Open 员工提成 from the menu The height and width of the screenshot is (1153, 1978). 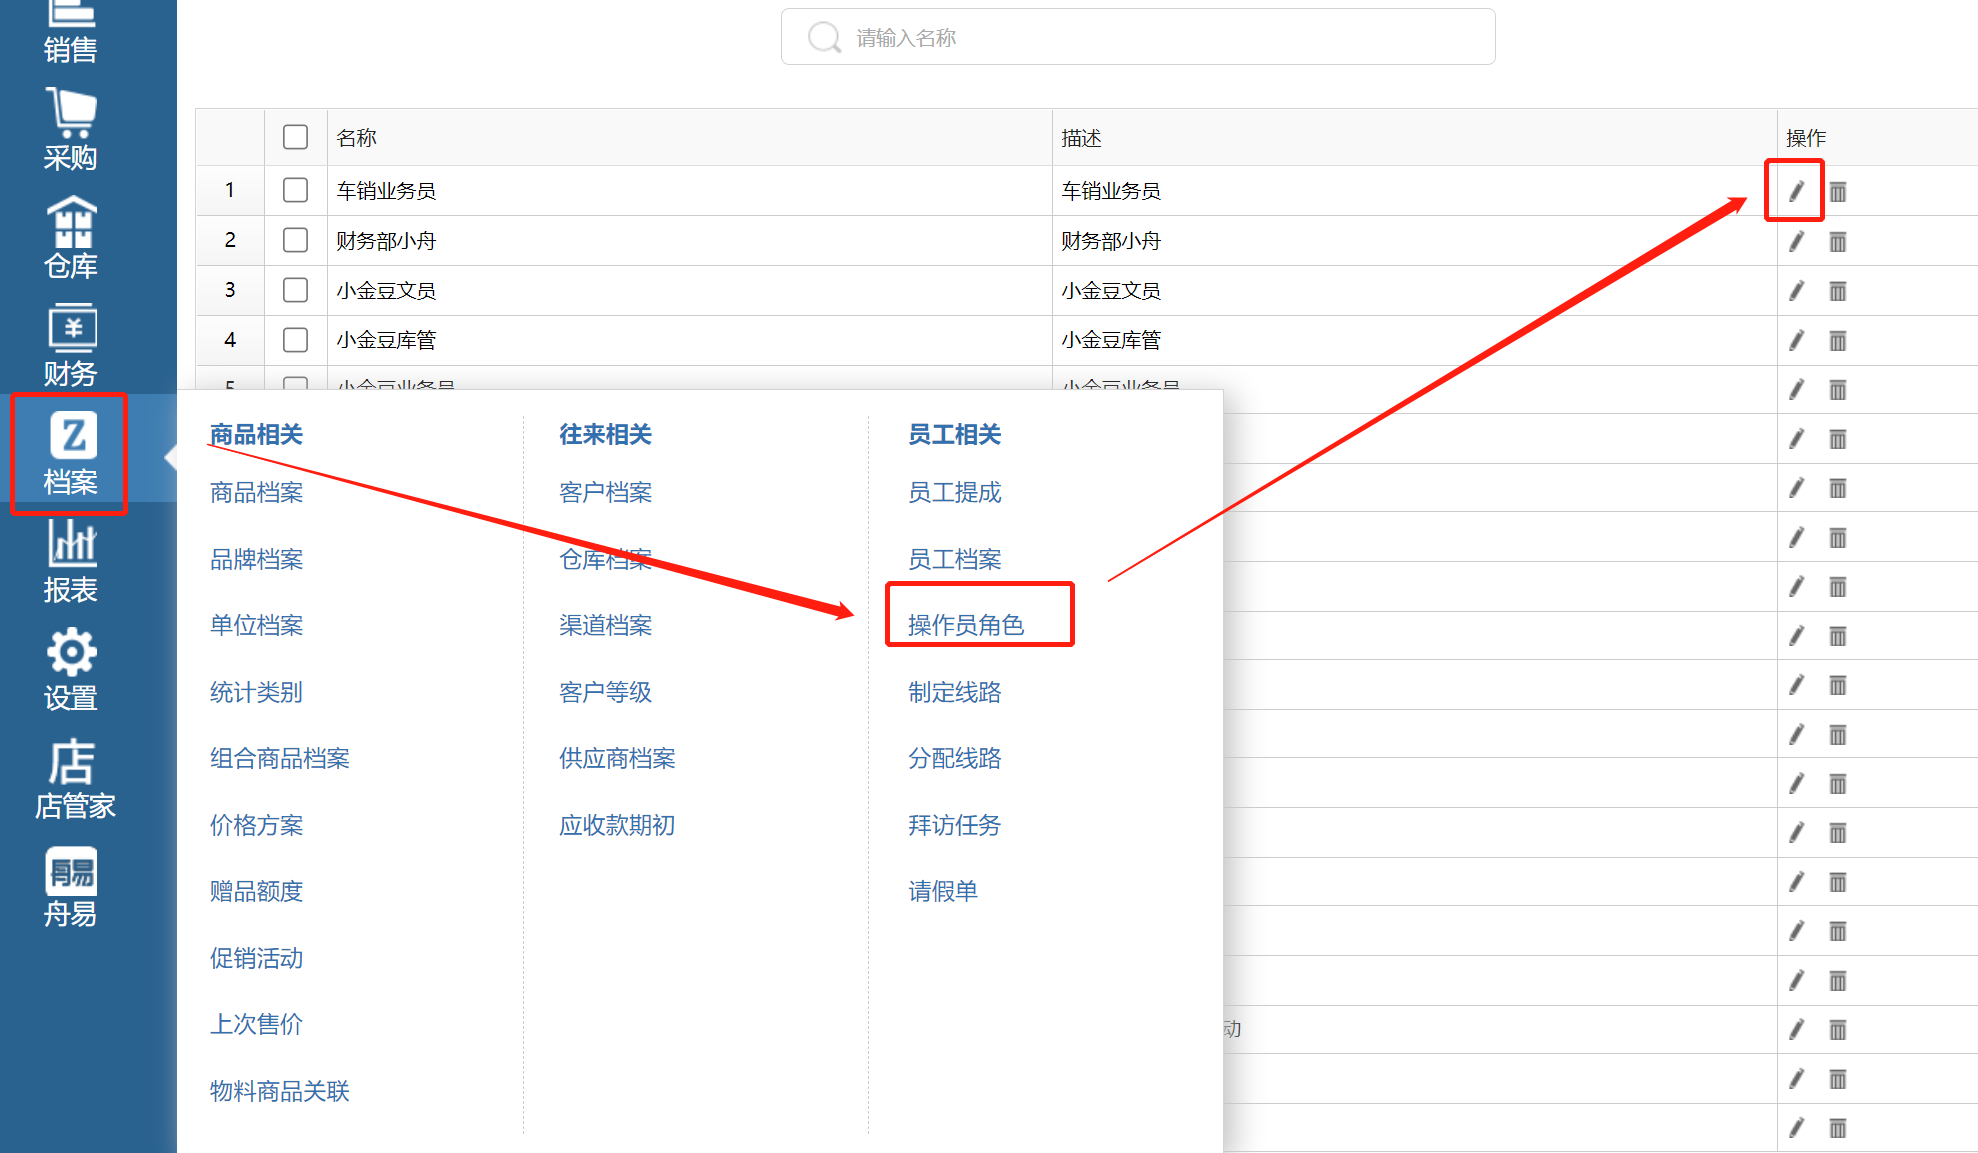click(x=954, y=492)
